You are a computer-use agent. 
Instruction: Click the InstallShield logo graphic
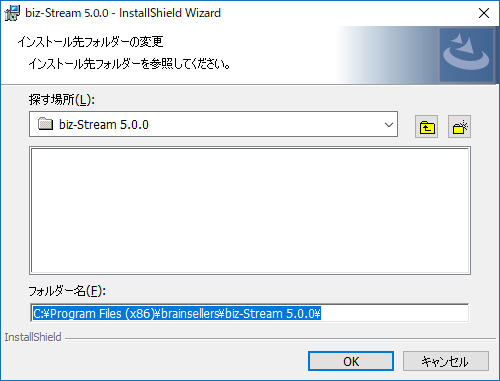(x=466, y=55)
